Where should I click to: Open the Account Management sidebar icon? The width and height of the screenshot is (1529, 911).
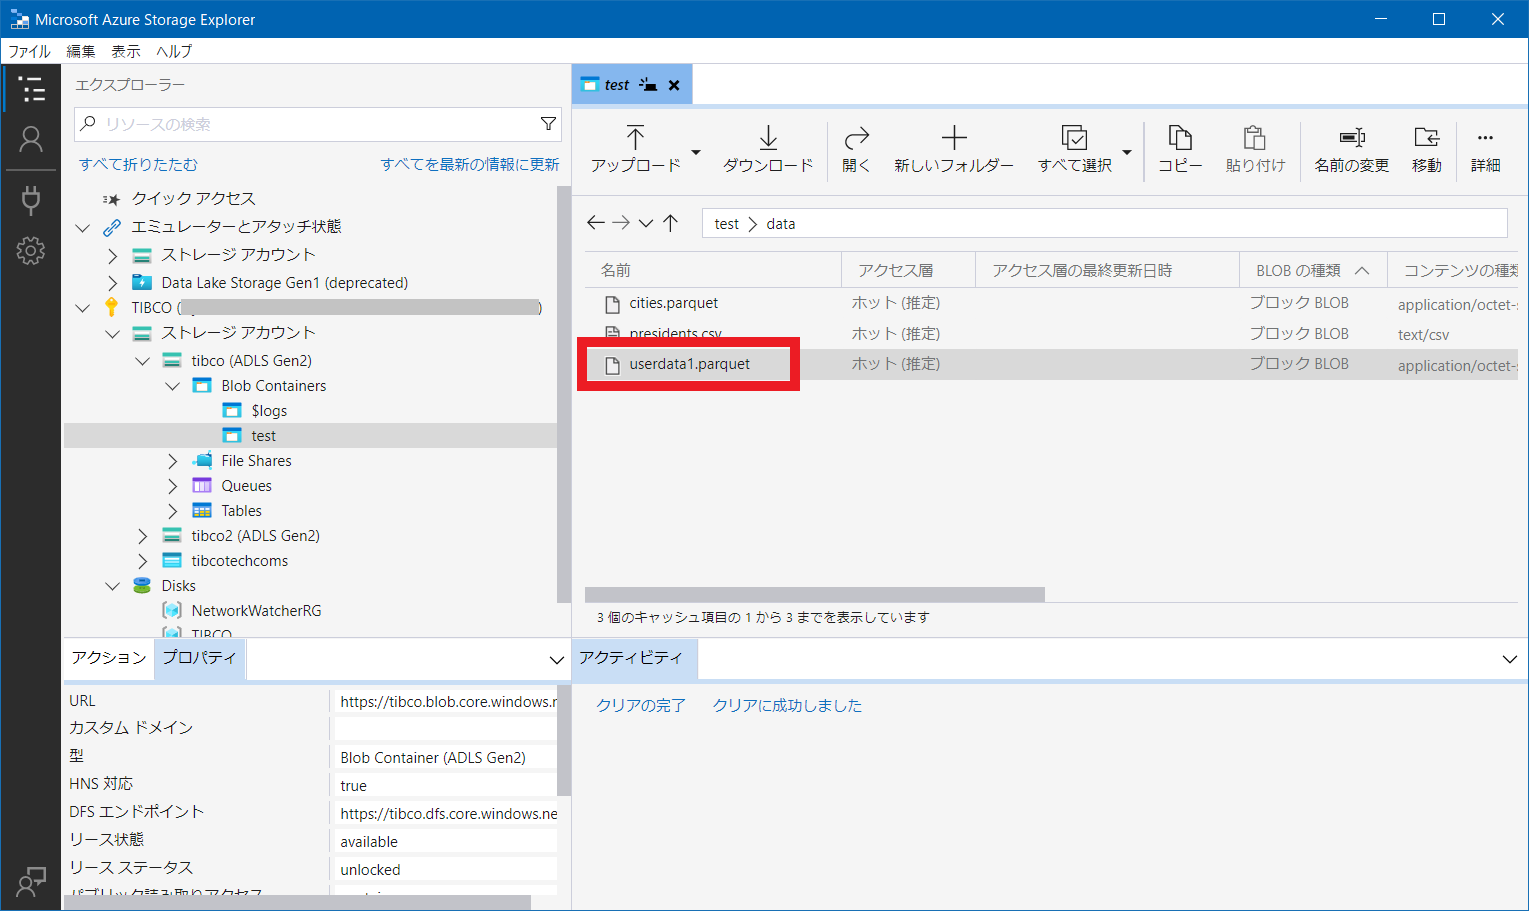pos(31,140)
